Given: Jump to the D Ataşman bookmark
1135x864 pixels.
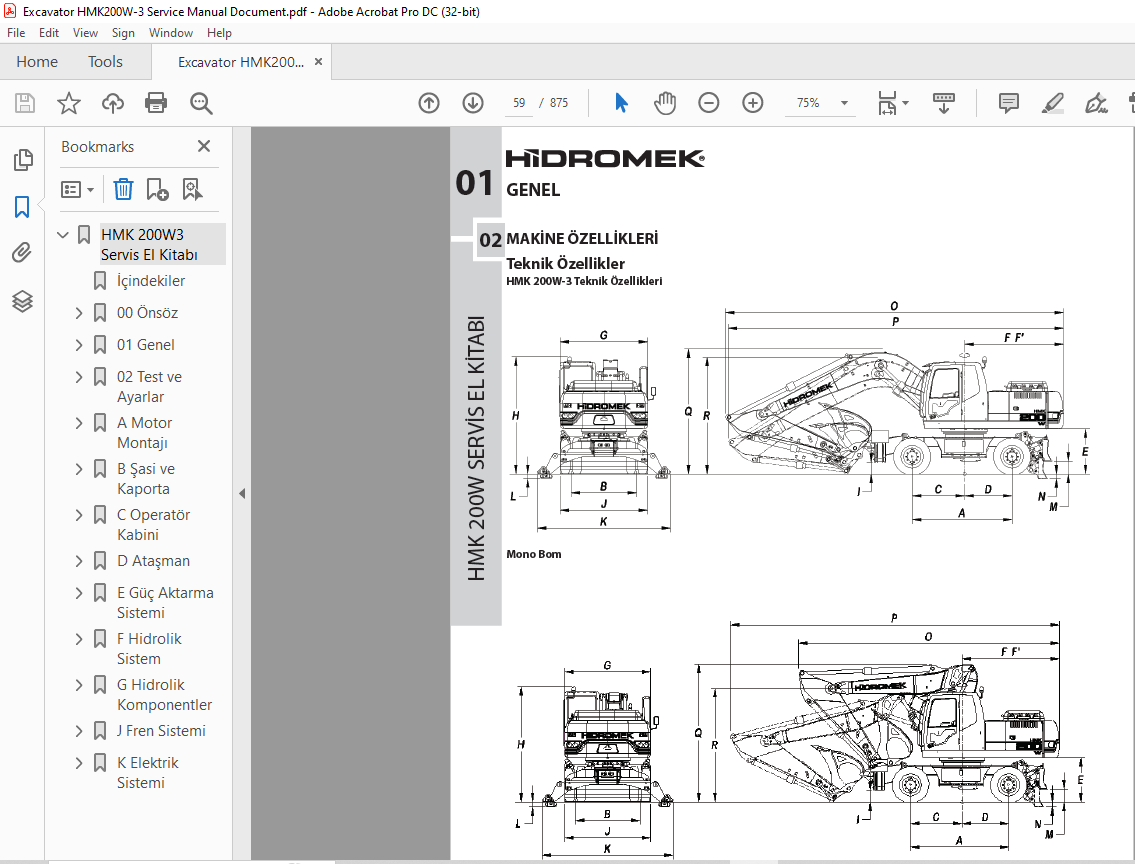Looking at the screenshot, I should (x=153, y=561).
